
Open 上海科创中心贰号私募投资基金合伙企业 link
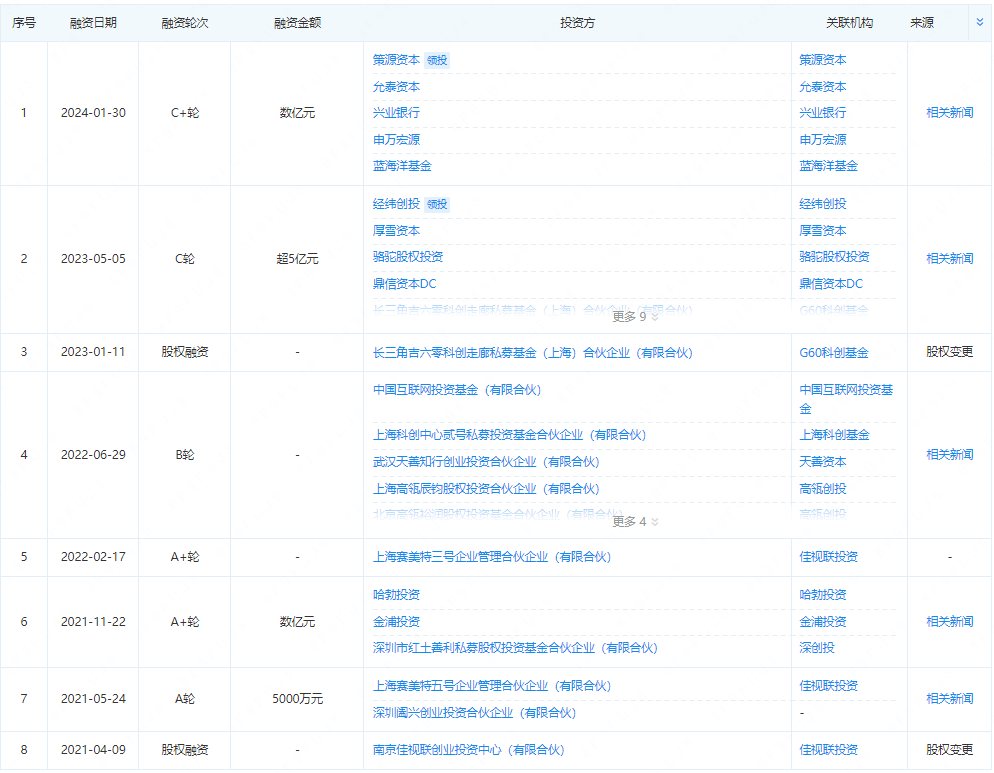pyautogui.click(x=510, y=435)
